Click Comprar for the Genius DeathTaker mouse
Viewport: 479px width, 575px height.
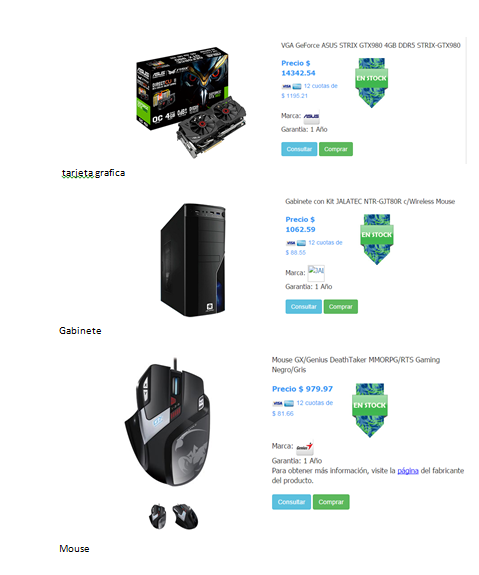[331, 502]
